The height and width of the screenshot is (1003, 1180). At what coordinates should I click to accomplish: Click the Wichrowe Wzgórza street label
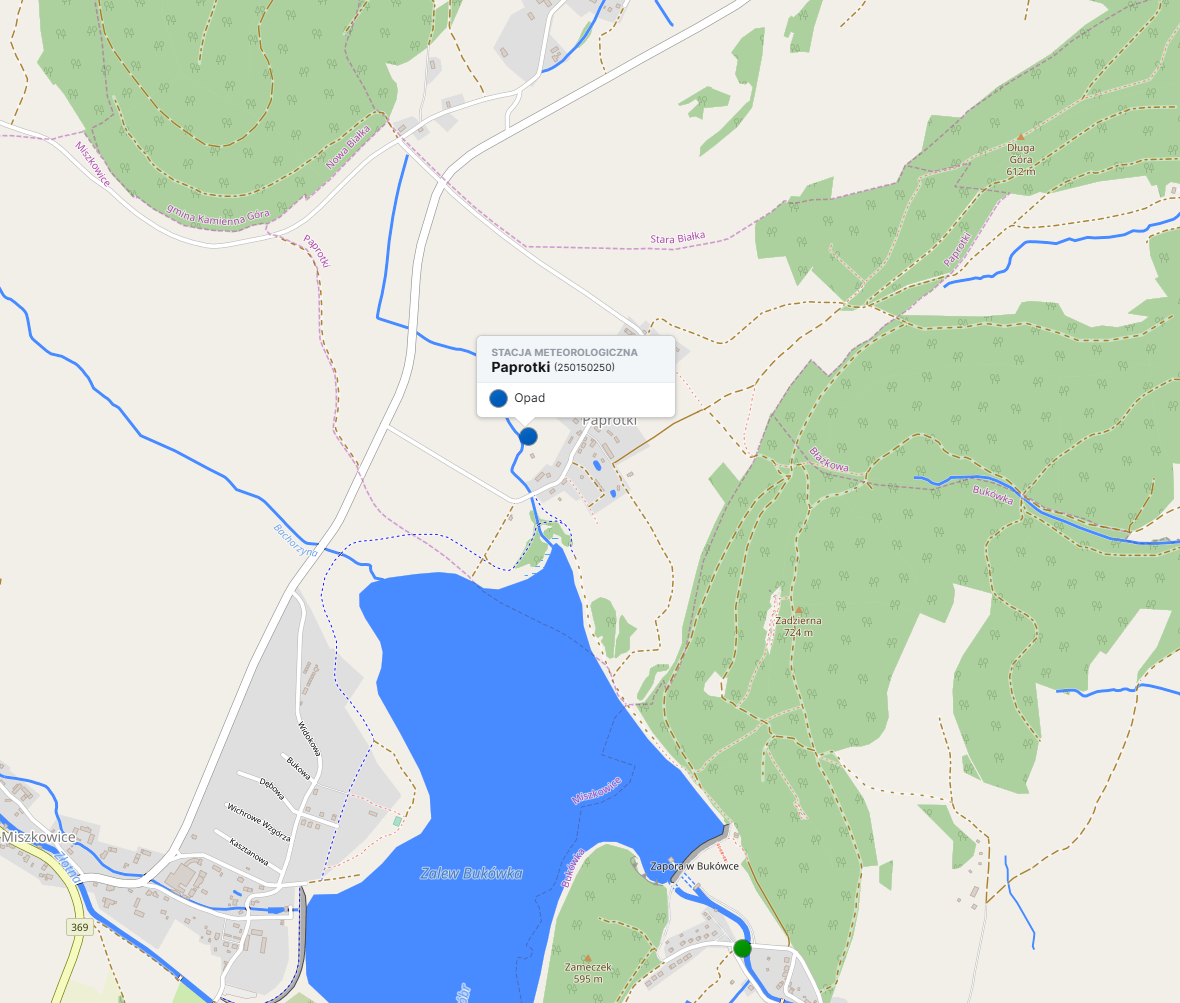click(x=258, y=822)
